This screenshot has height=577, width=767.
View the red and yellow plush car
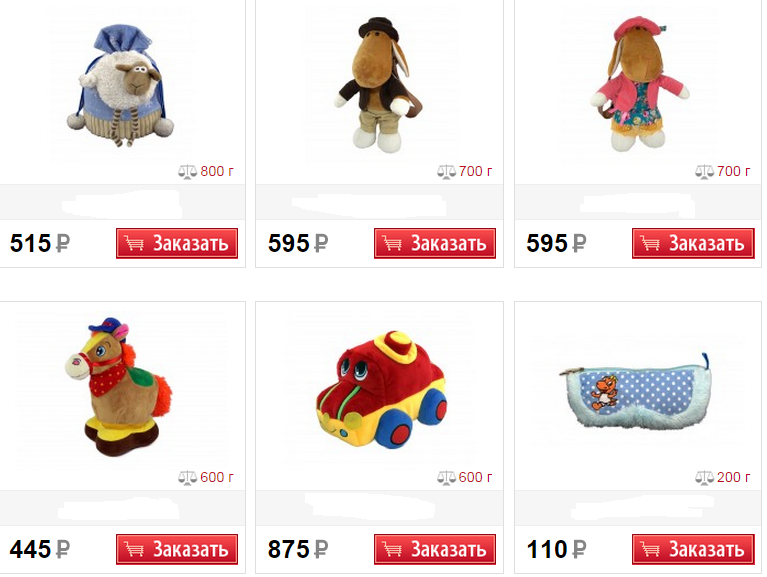coord(382,390)
